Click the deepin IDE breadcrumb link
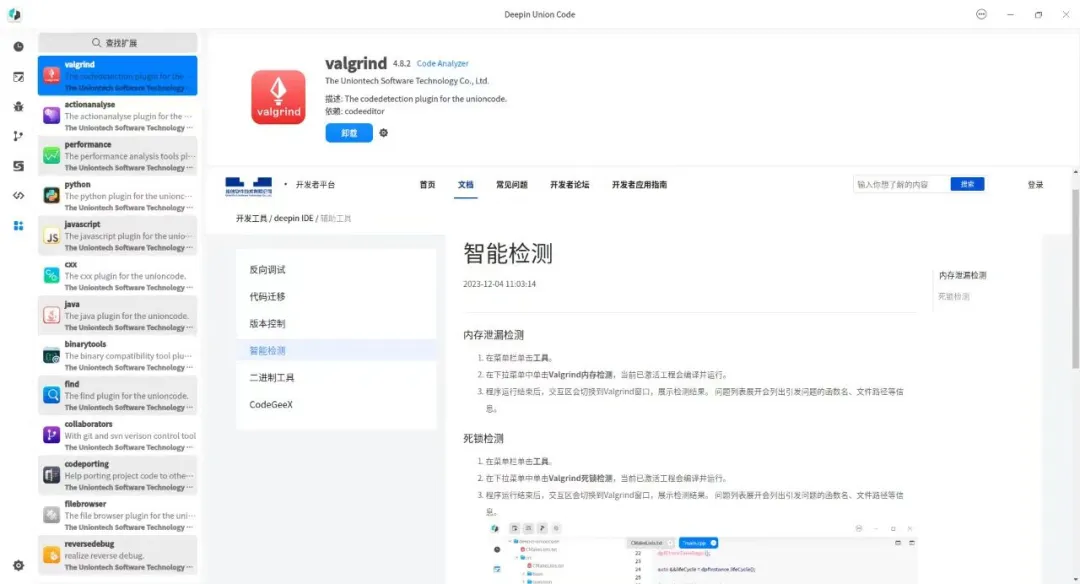The image size is (1080, 584). tap(293, 218)
